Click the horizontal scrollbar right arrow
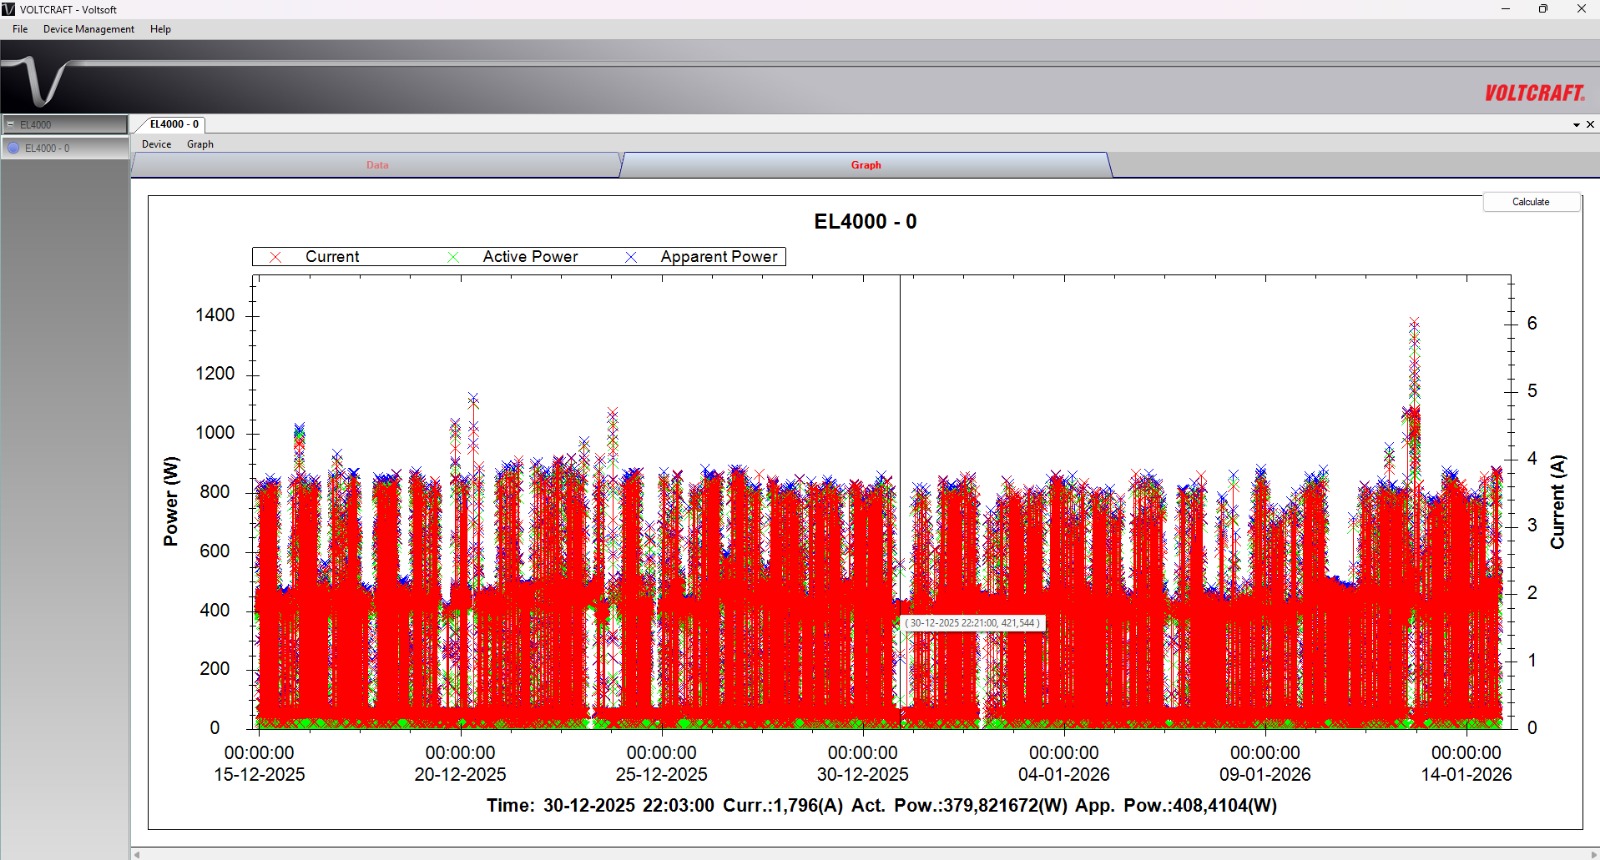The width and height of the screenshot is (1600, 860). [x=1594, y=854]
